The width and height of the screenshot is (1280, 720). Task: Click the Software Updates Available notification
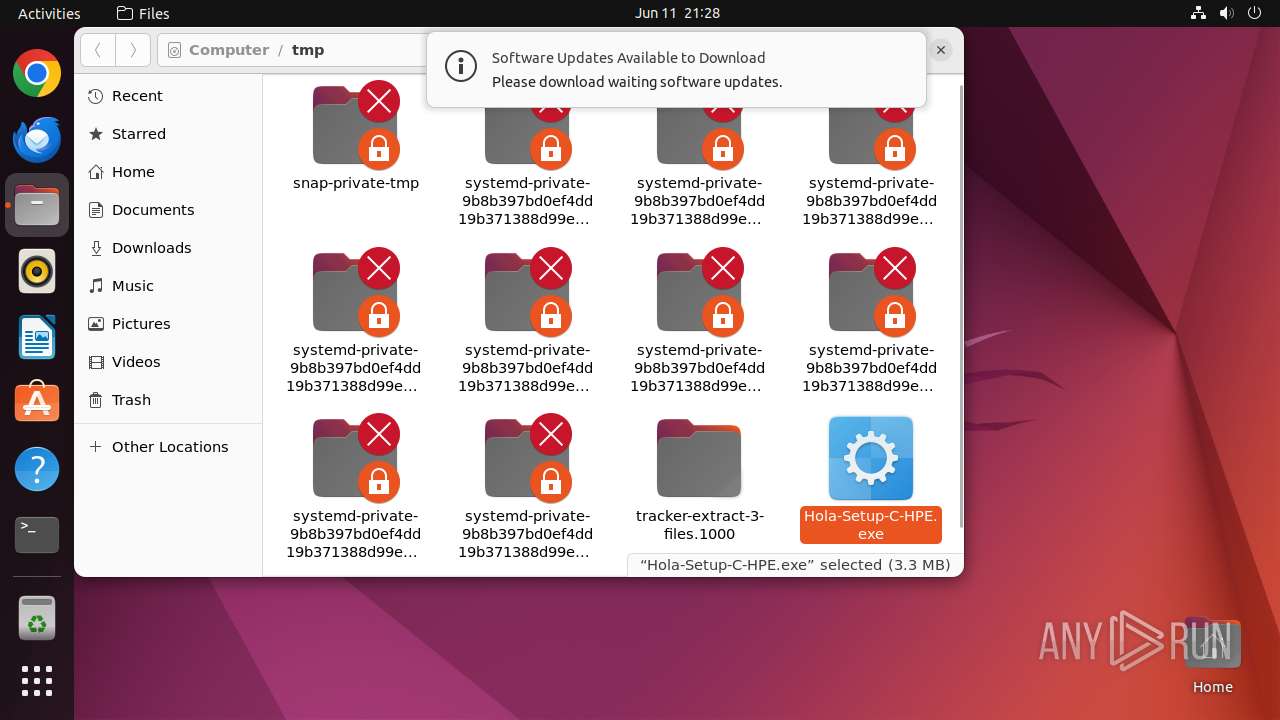676,70
